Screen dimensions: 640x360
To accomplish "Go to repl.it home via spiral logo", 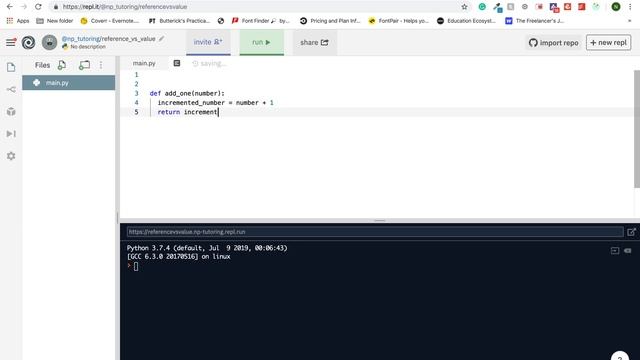I will pos(28,42).
